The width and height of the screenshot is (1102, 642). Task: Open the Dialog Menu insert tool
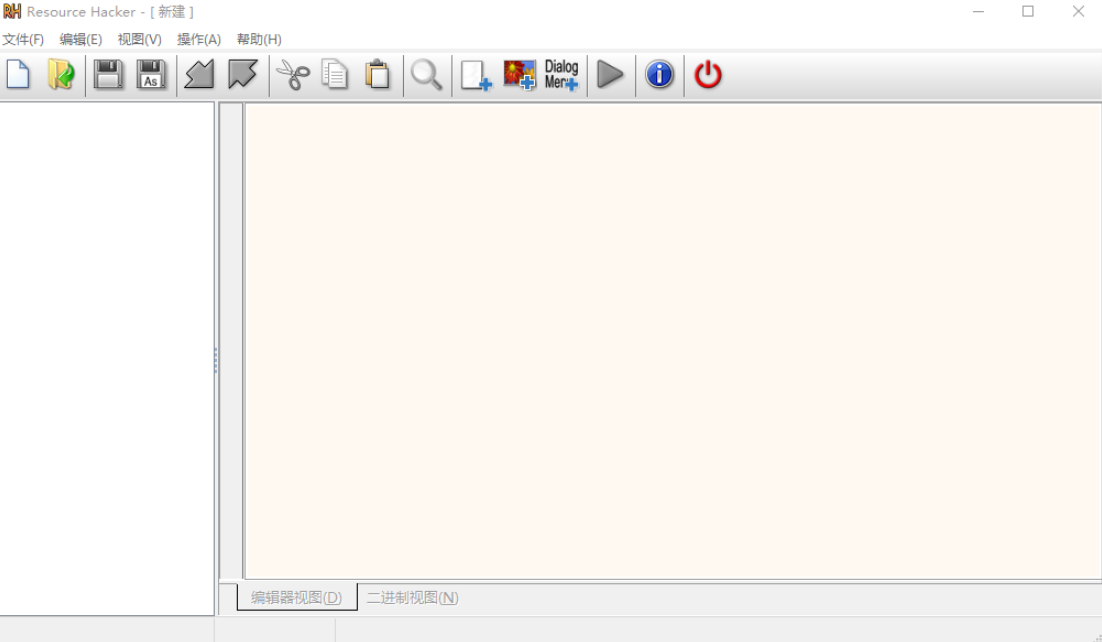561,75
